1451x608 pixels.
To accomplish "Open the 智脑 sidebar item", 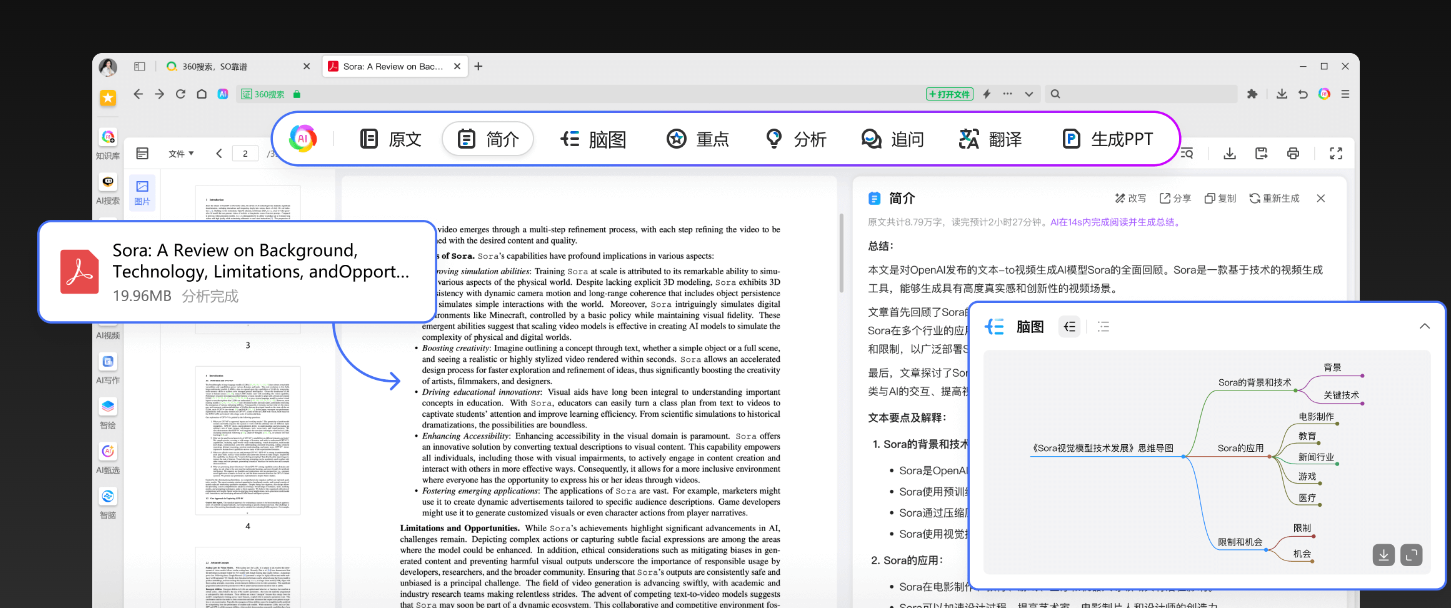I will (108, 504).
